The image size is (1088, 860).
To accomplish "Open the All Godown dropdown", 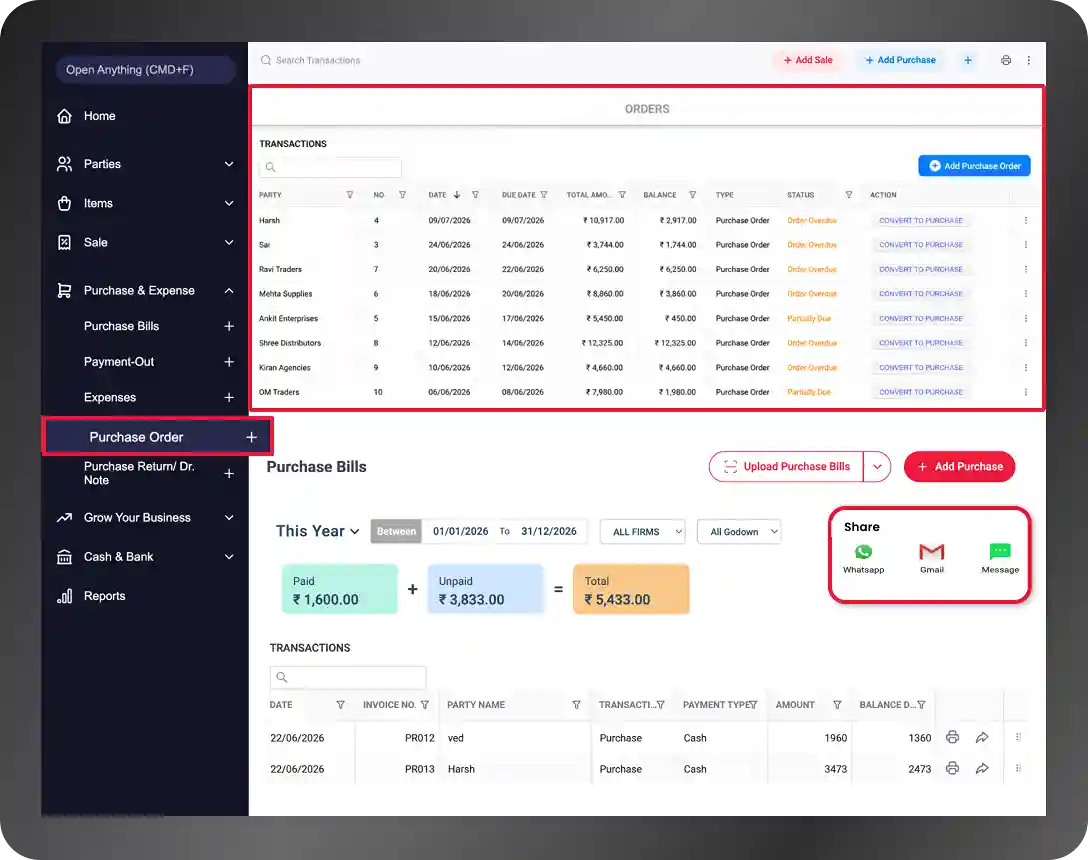I will click(x=739, y=532).
